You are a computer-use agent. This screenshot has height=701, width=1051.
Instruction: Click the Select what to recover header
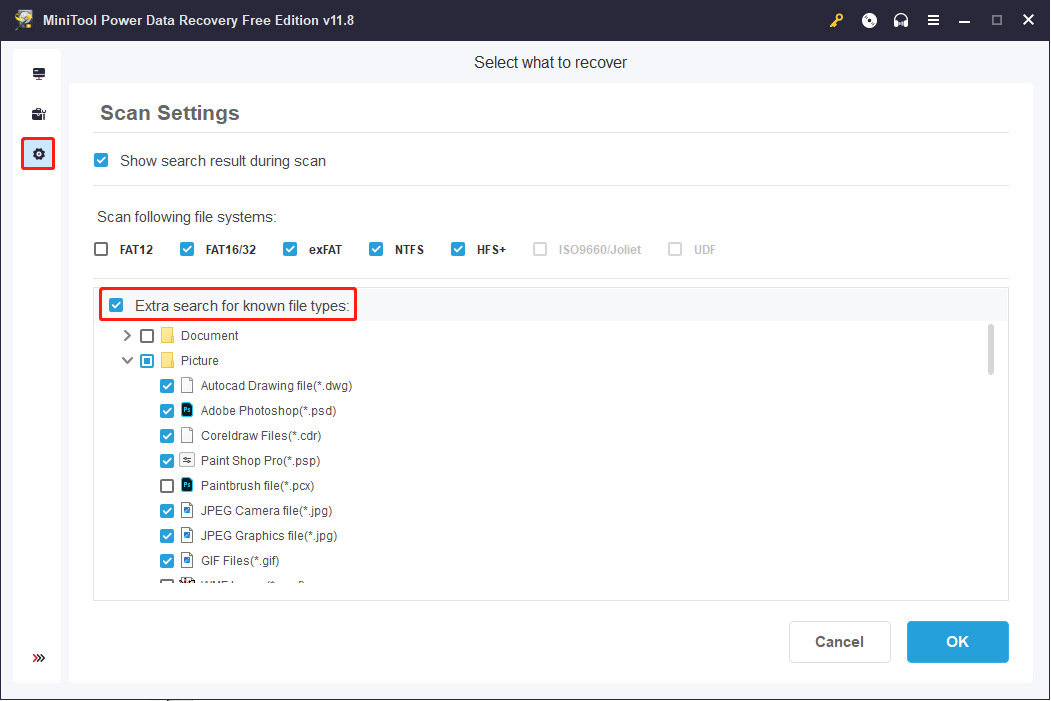[550, 62]
